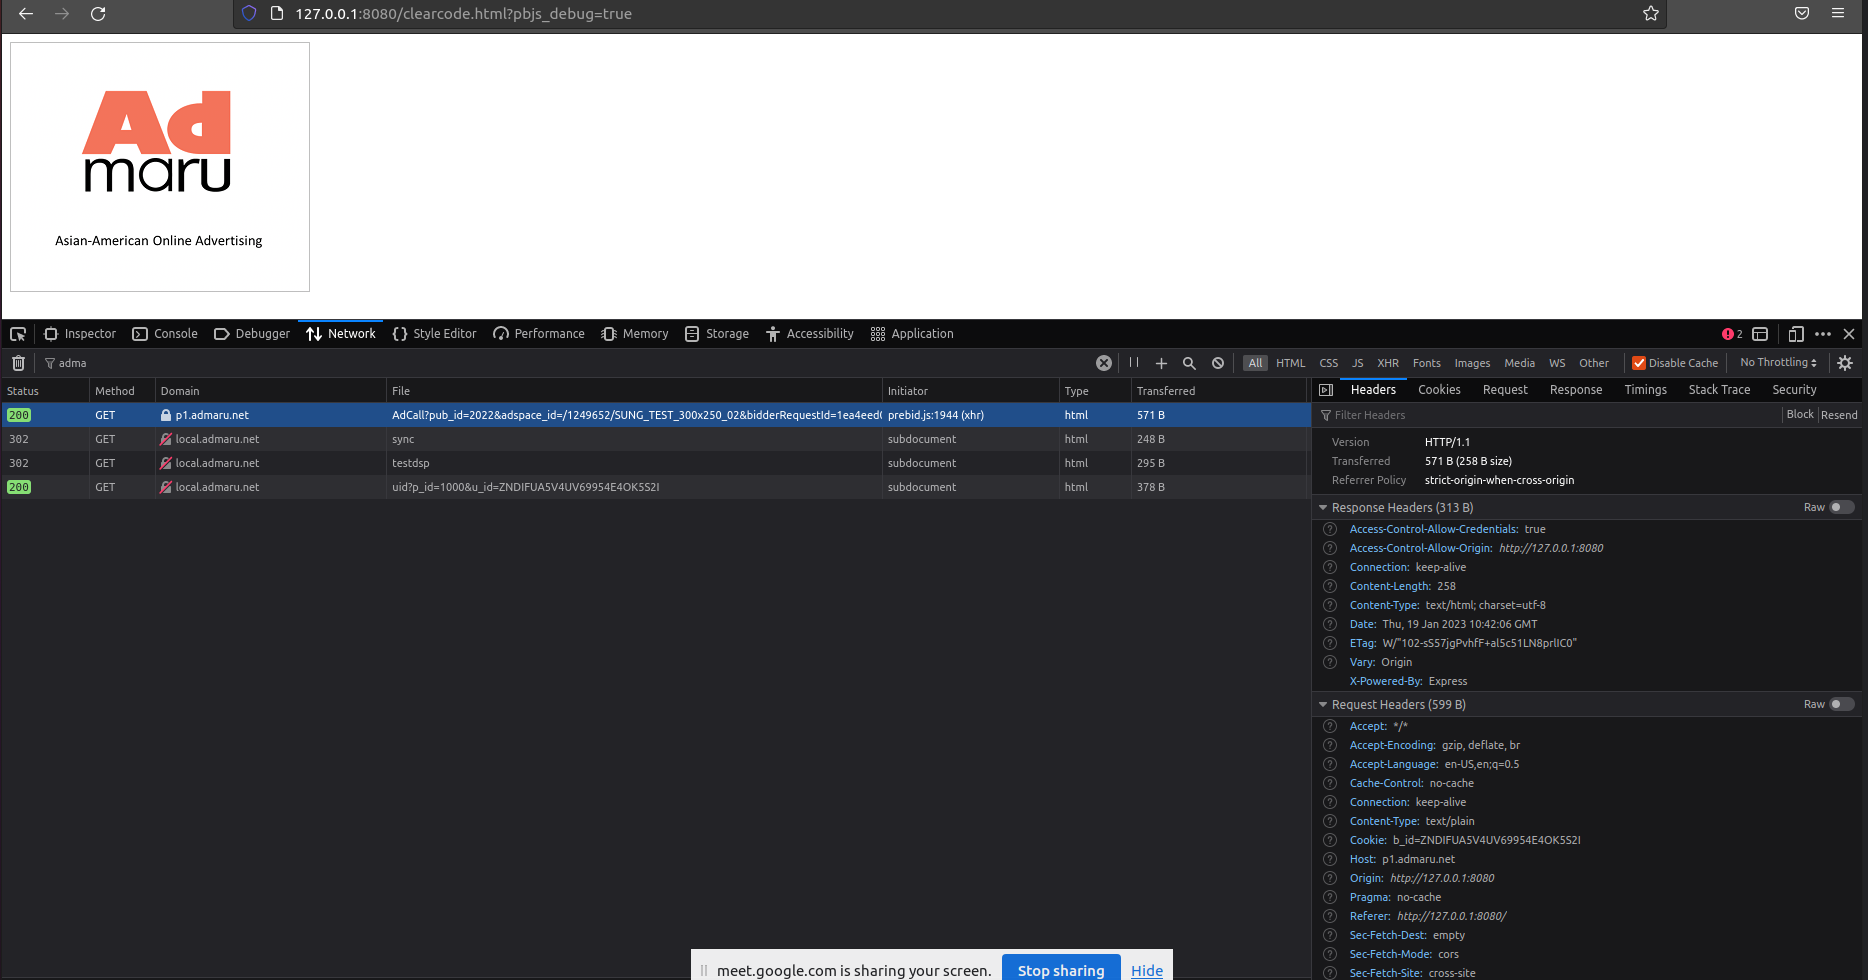1868x980 pixels.
Task: Open the Timings details tab
Action: [1645, 390]
